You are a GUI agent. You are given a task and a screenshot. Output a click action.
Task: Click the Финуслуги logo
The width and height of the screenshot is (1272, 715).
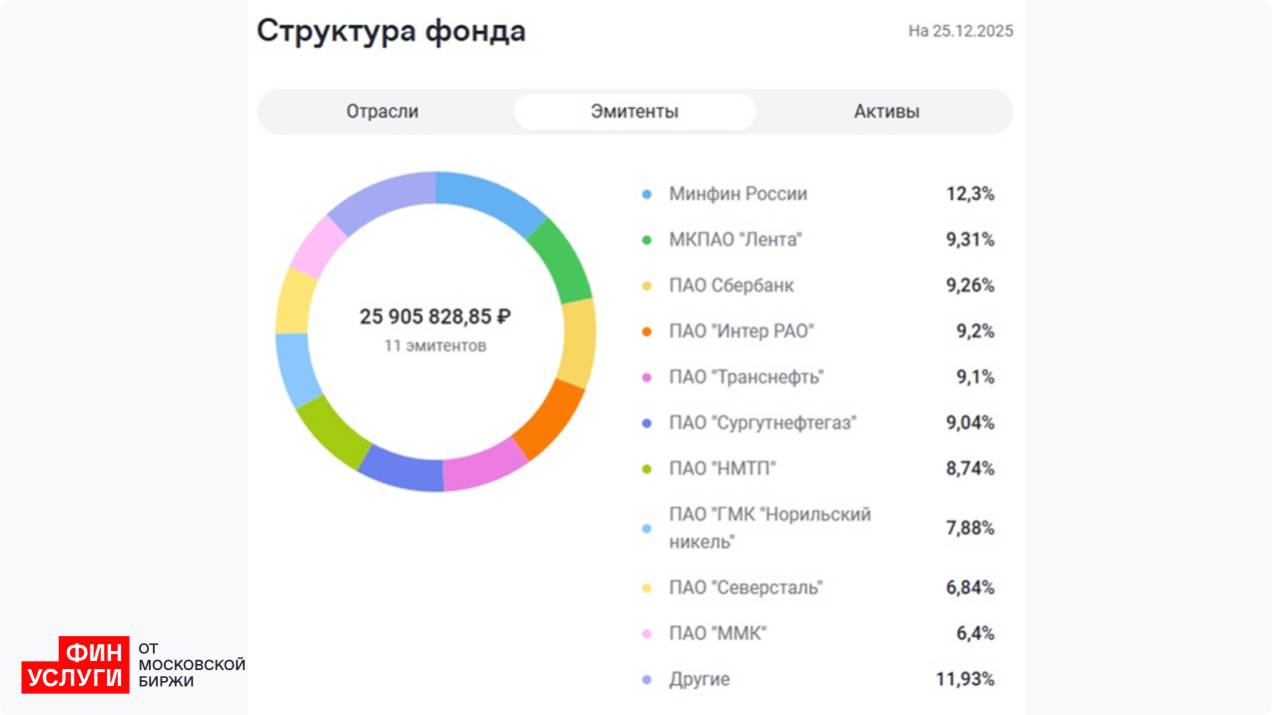(76, 665)
